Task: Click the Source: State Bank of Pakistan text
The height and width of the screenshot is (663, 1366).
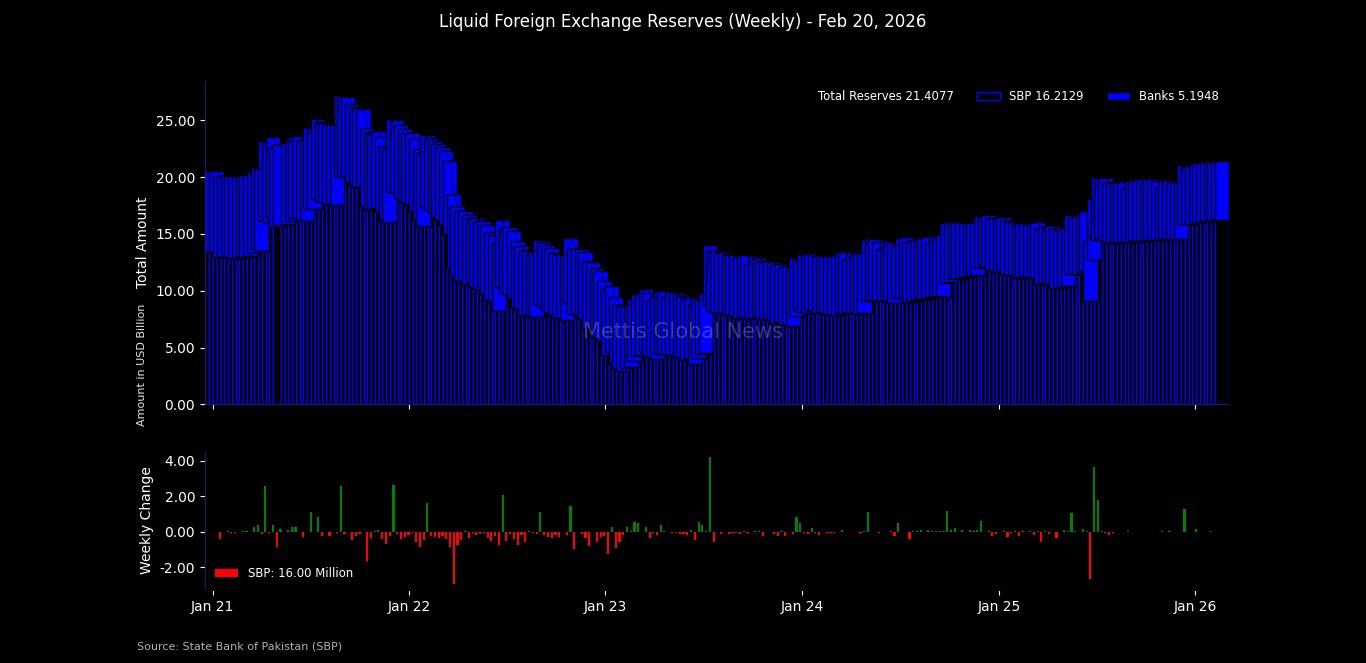Action: click(239, 647)
